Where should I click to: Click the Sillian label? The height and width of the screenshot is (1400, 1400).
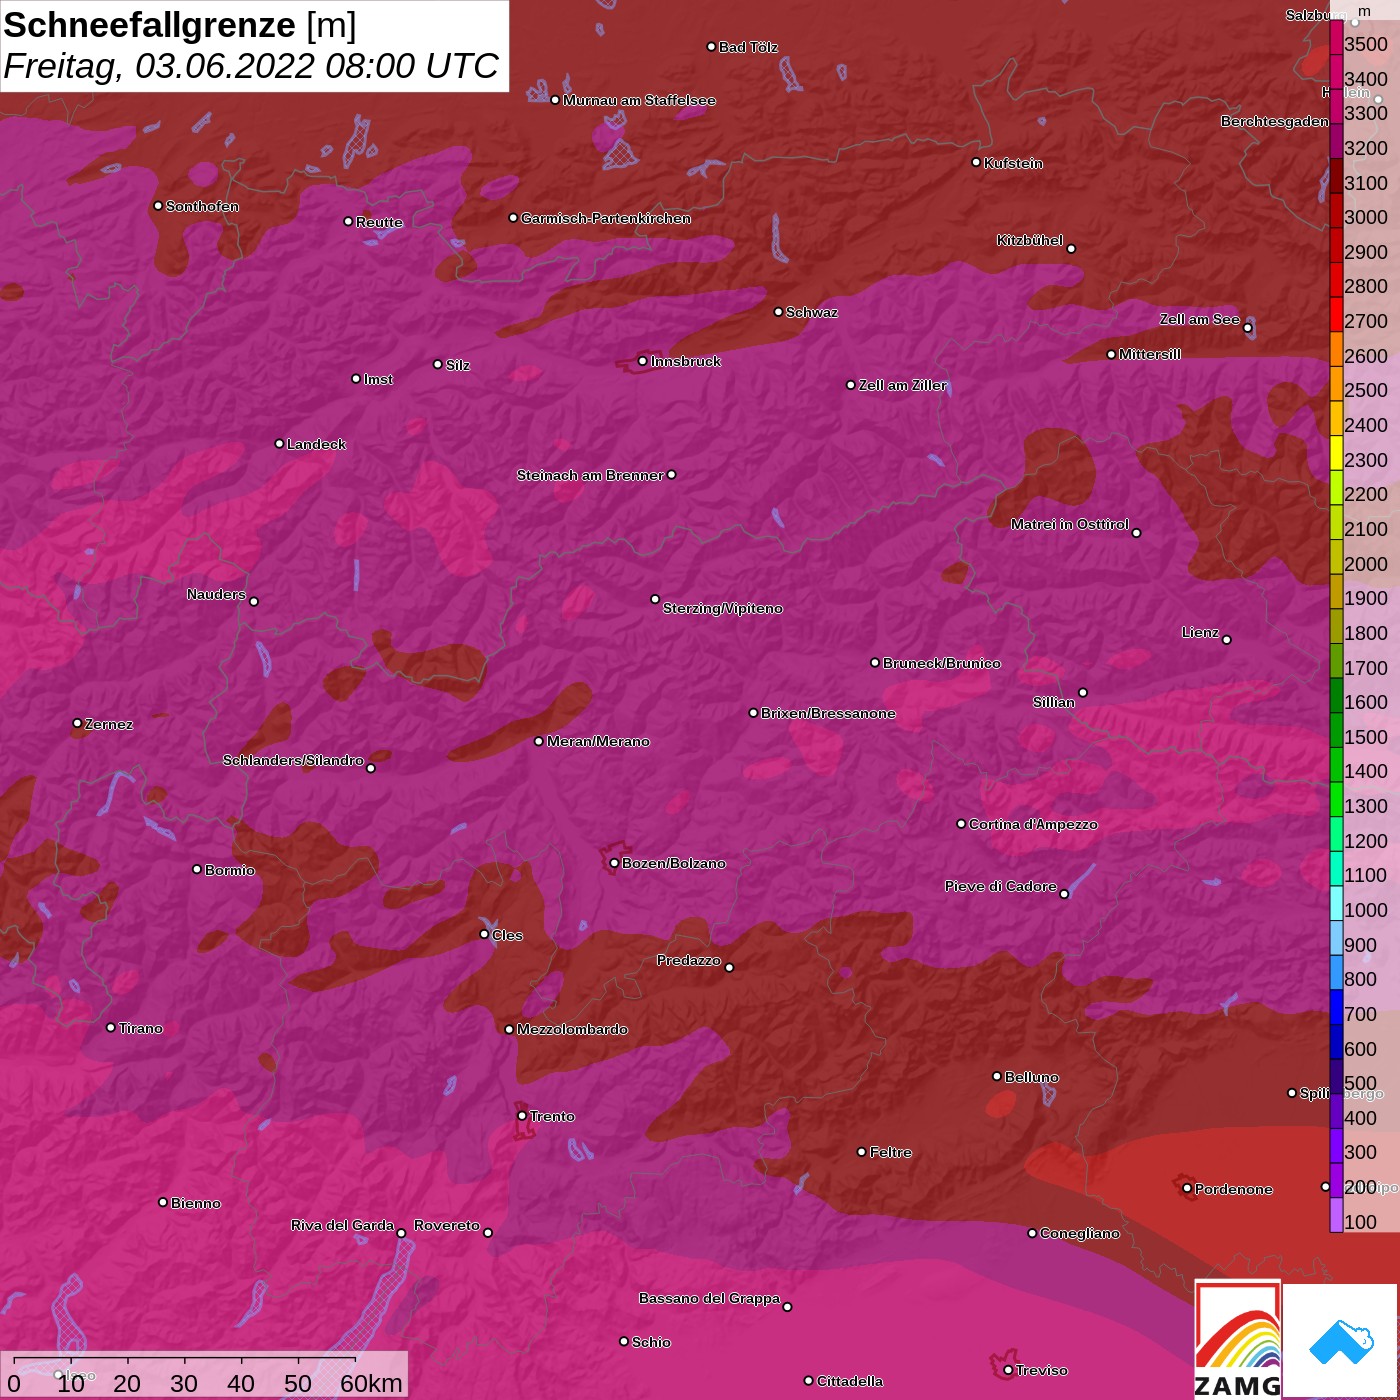(1054, 702)
